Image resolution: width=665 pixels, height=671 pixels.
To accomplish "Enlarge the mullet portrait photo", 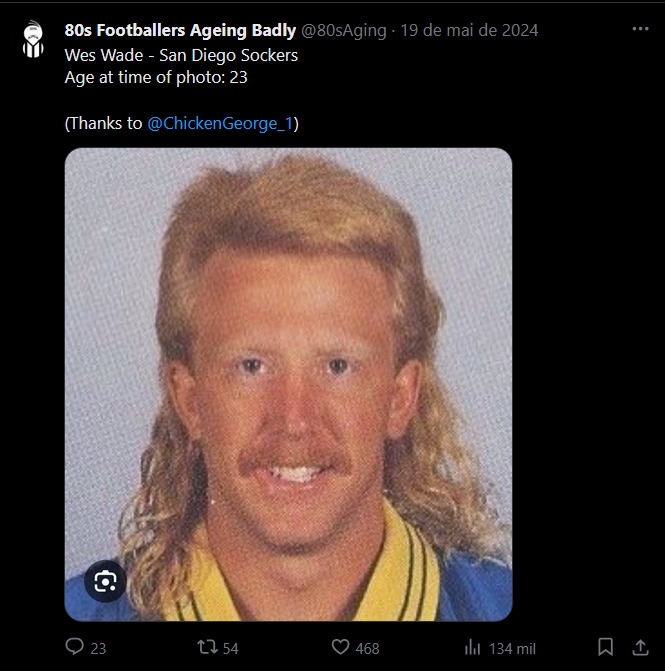I will pos(288,384).
